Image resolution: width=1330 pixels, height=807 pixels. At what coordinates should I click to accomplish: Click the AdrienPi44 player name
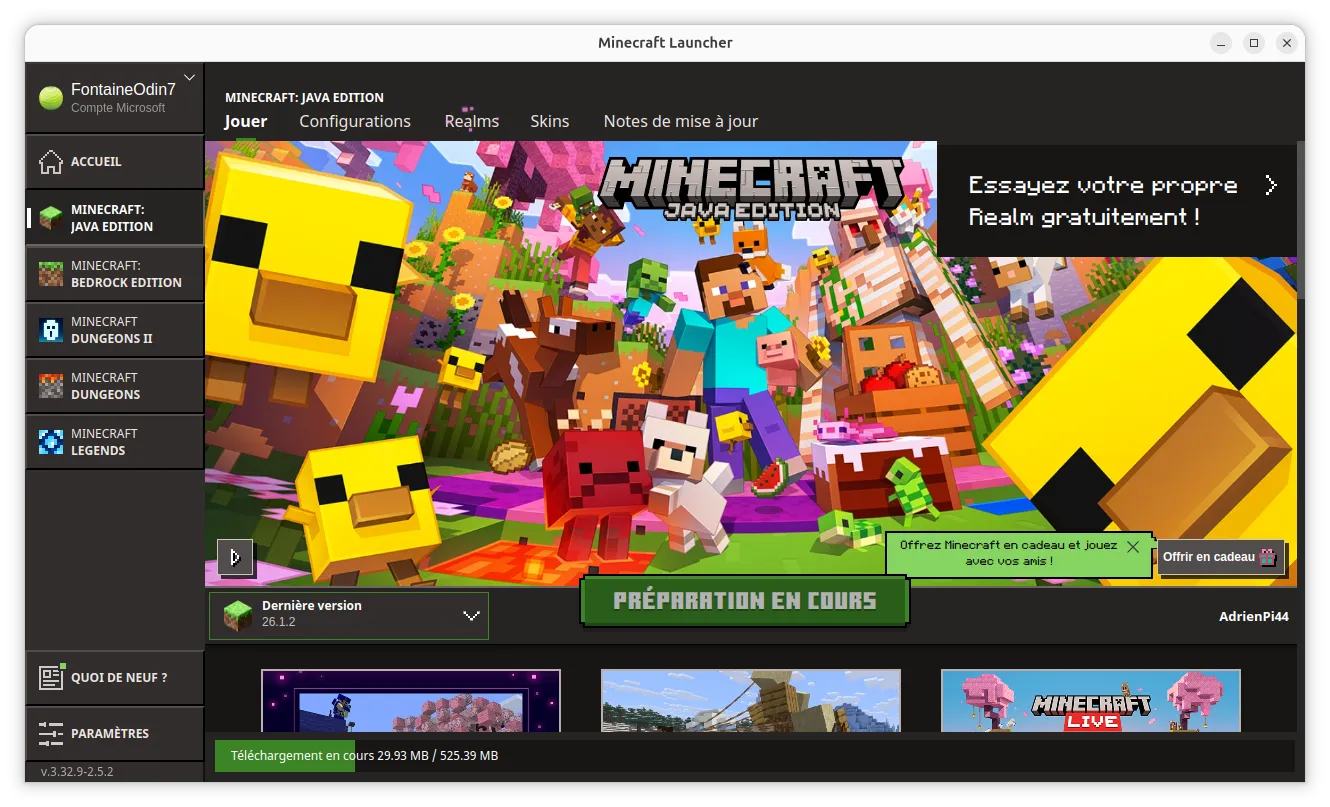[x=1254, y=617]
